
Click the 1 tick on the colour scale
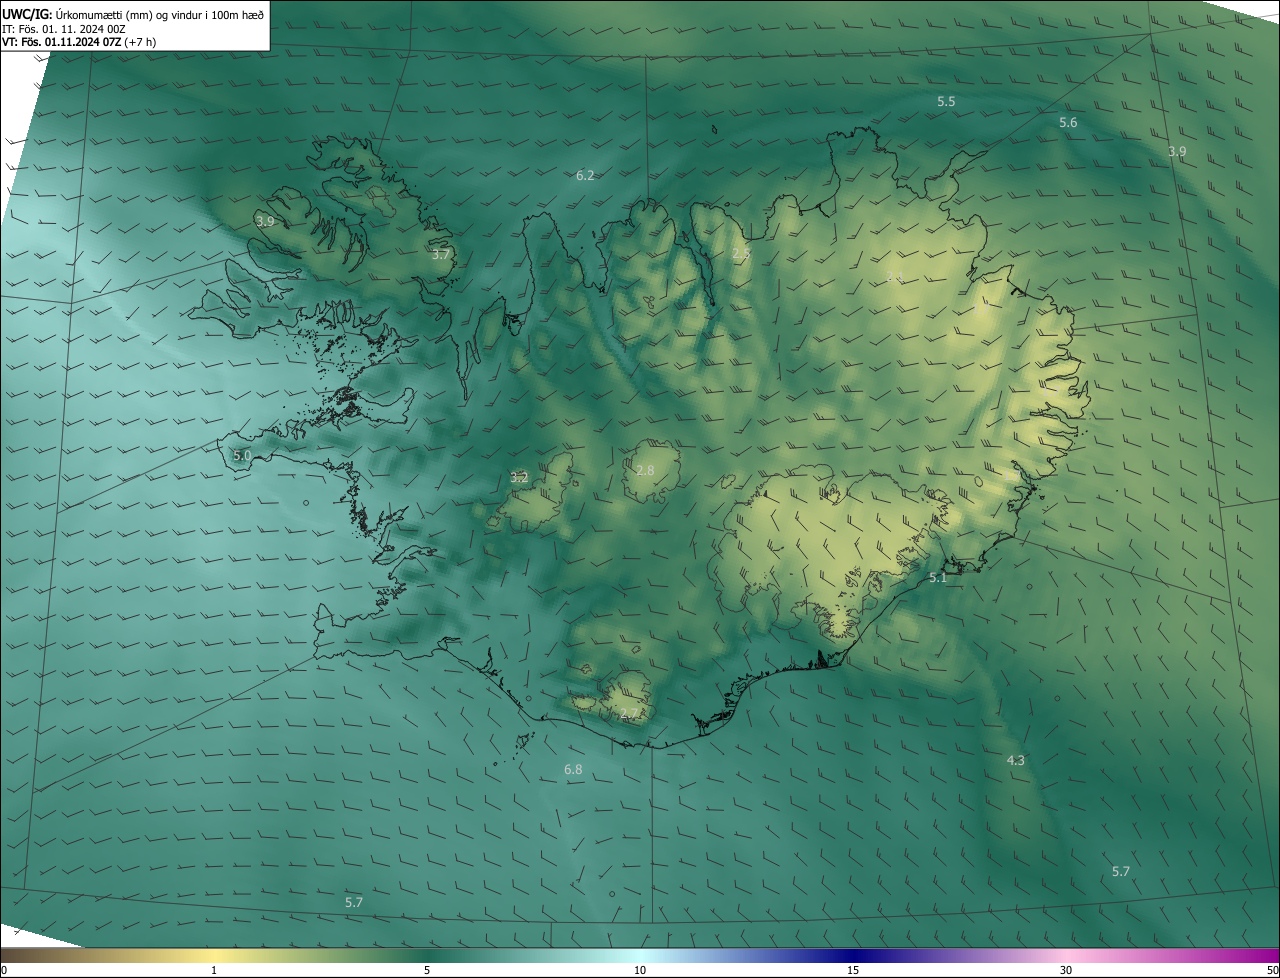coord(214,971)
